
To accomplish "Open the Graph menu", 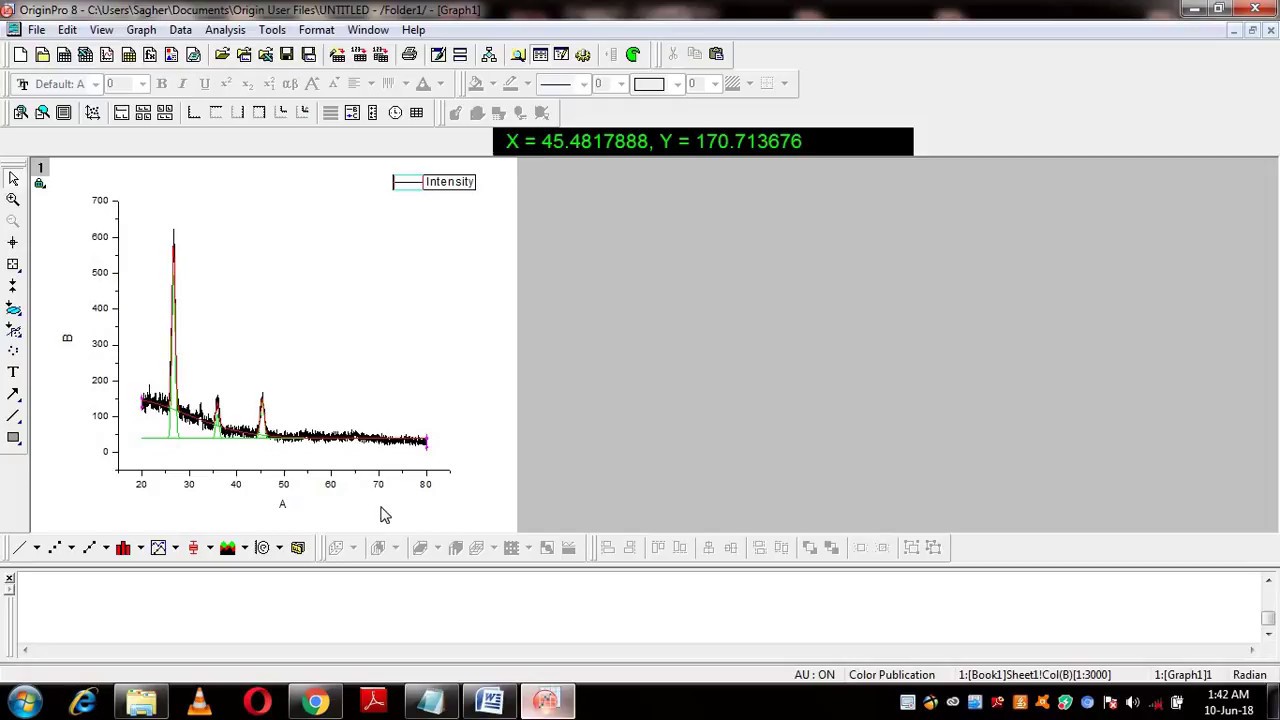I will pyautogui.click(x=141, y=30).
